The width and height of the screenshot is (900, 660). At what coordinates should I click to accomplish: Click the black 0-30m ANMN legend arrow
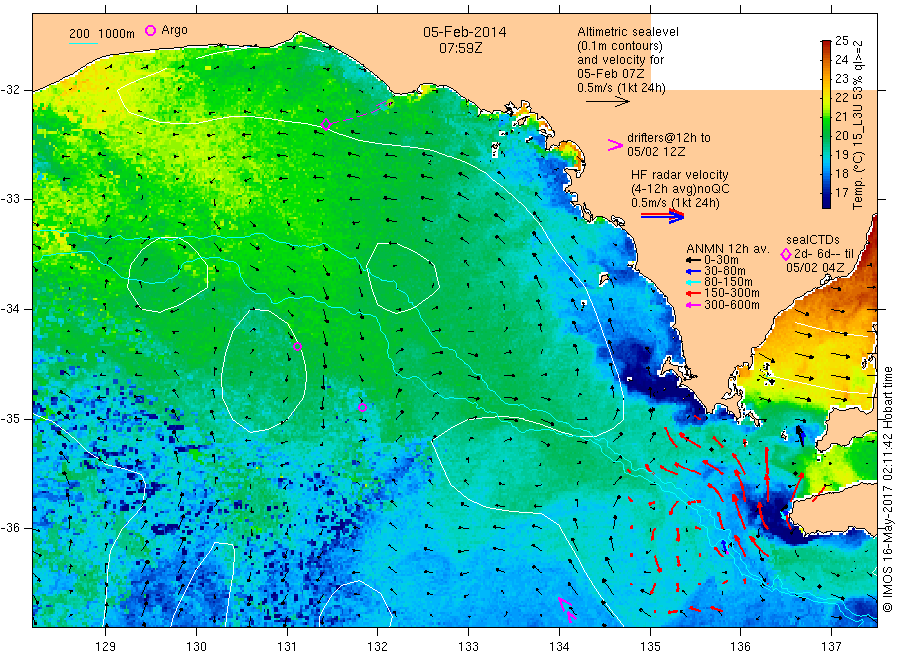693,260
